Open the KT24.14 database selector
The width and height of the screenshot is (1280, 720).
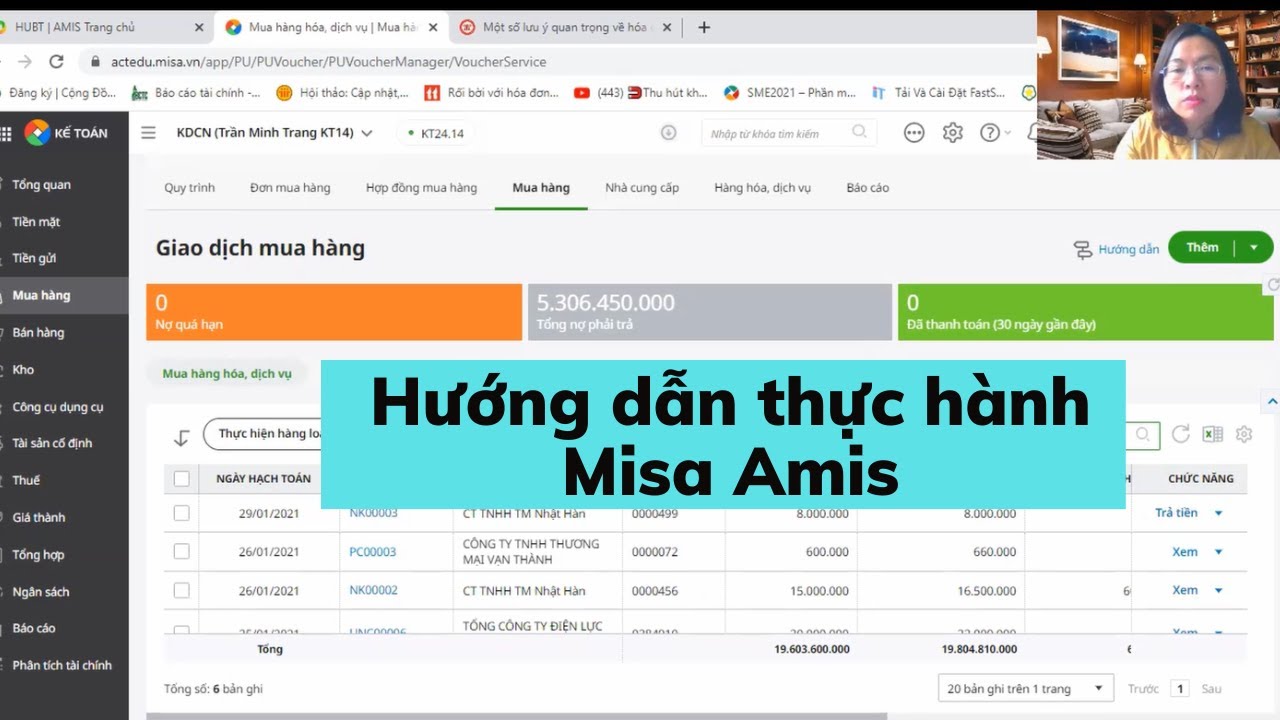pos(436,133)
